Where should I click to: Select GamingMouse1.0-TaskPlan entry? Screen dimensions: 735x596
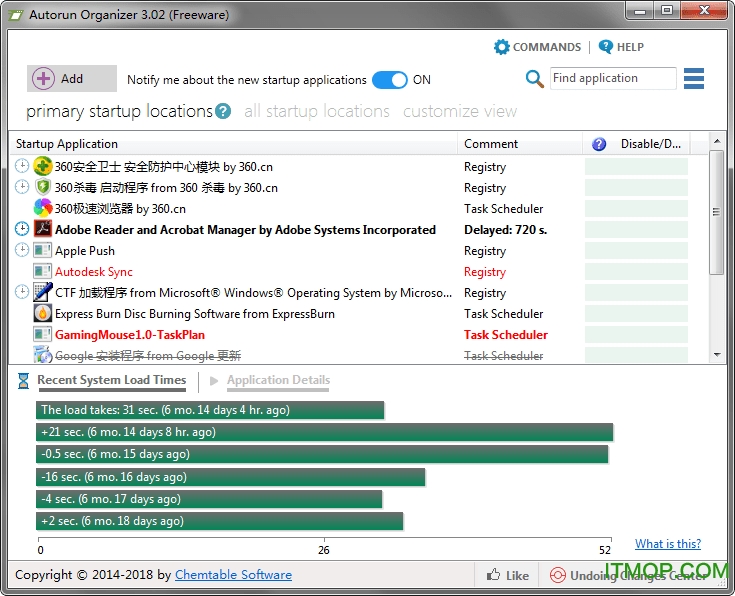(x=130, y=335)
